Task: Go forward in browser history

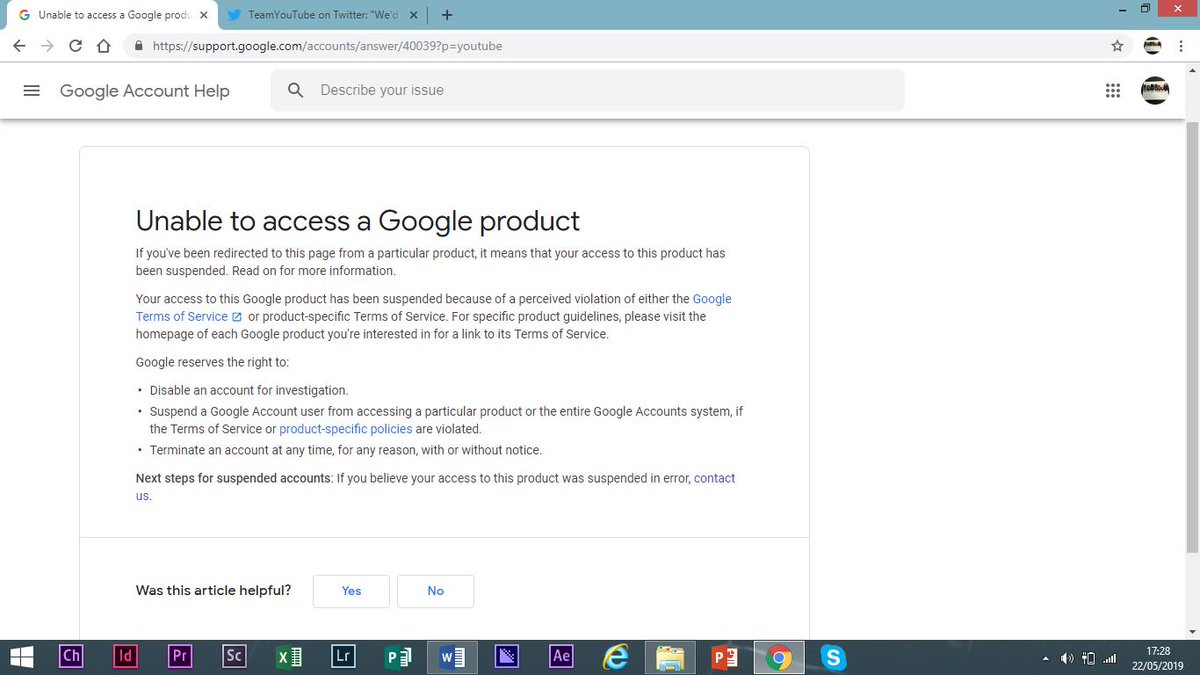Action: 47,46
